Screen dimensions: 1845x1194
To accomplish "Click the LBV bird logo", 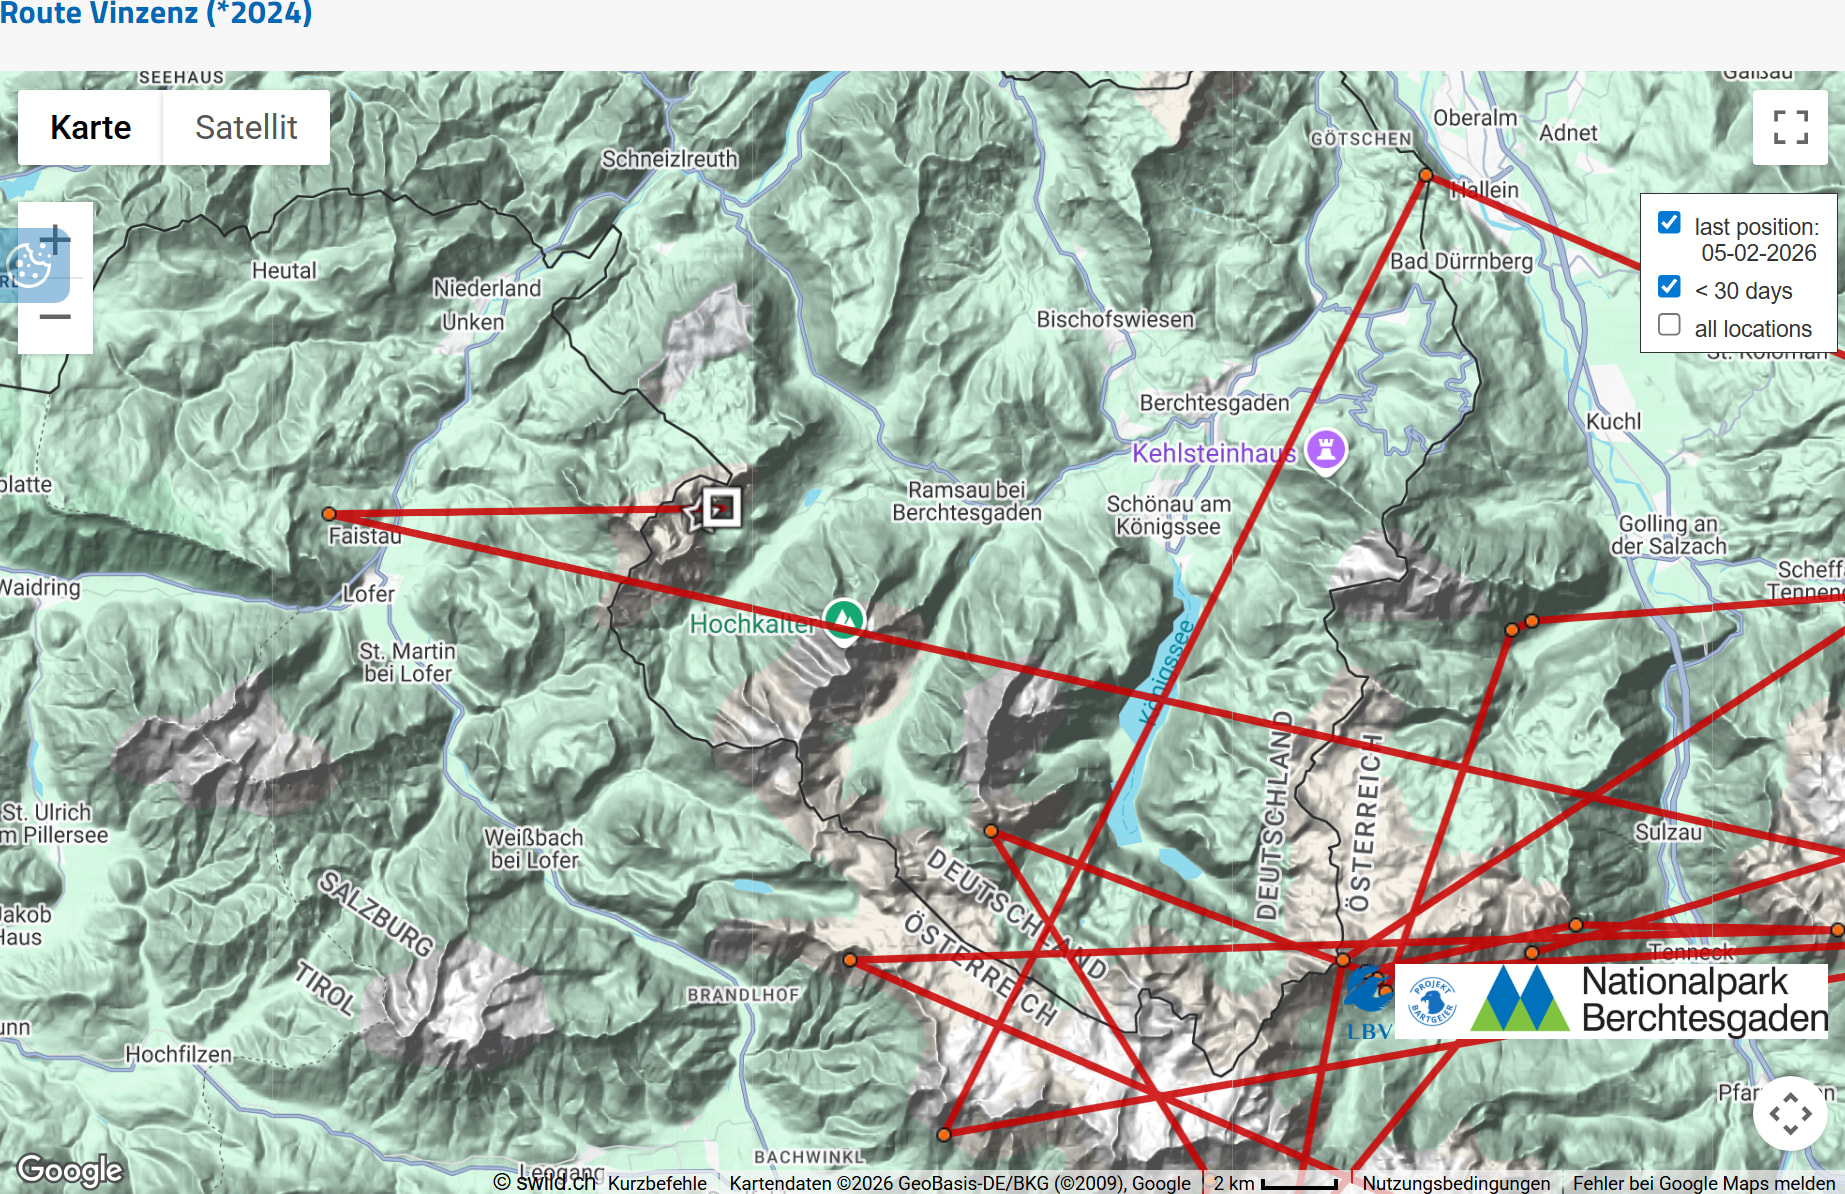I will click(1367, 1000).
